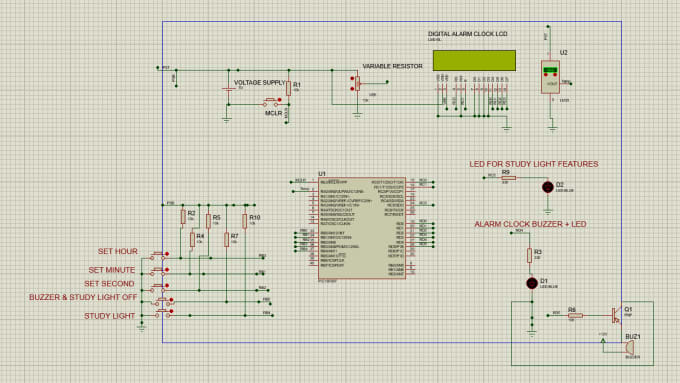
Task: Select the SET HOUR text label
Action: [118, 252]
